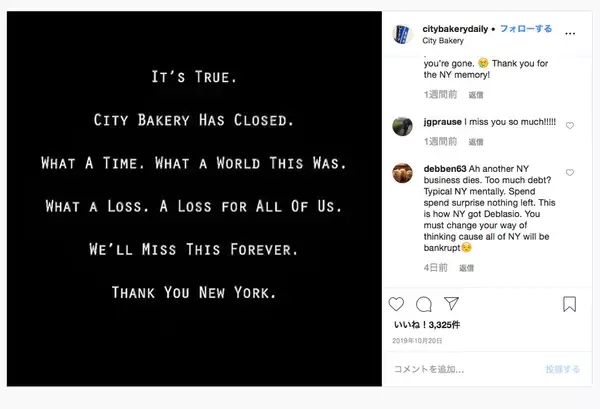Open the comment speech bubble icon
The height and width of the screenshot is (409, 600).
click(424, 304)
